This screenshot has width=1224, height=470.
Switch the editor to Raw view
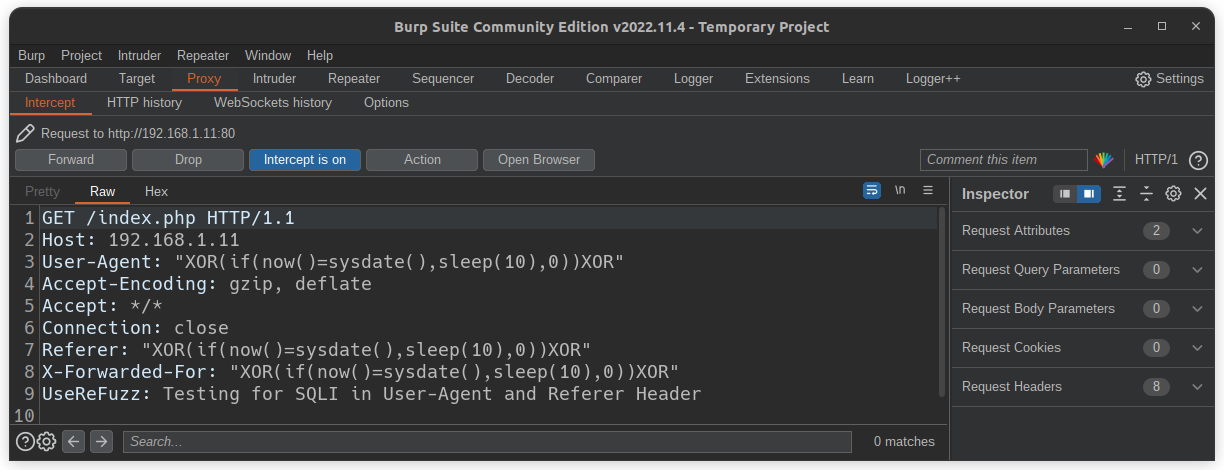click(102, 191)
